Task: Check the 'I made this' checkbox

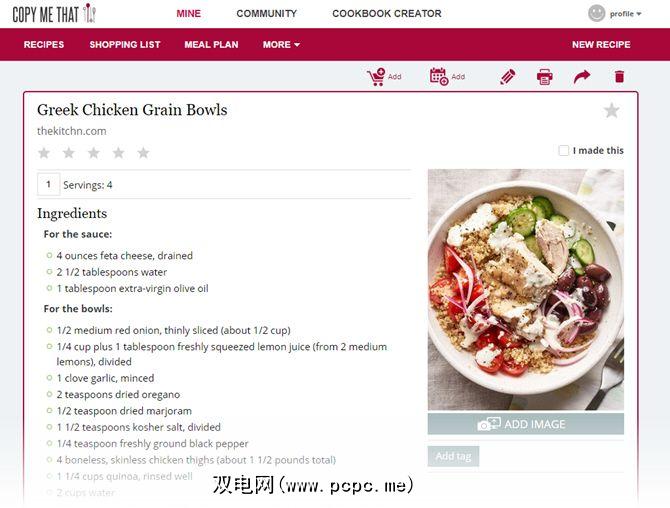Action: pos(564,150)
